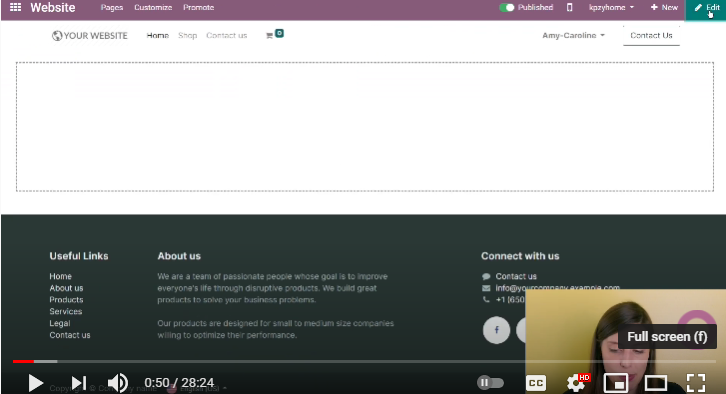Open the Amy-Caroline user dropdown
The image size is (726, 394).
pyautogui.click(x=573, y=35)
